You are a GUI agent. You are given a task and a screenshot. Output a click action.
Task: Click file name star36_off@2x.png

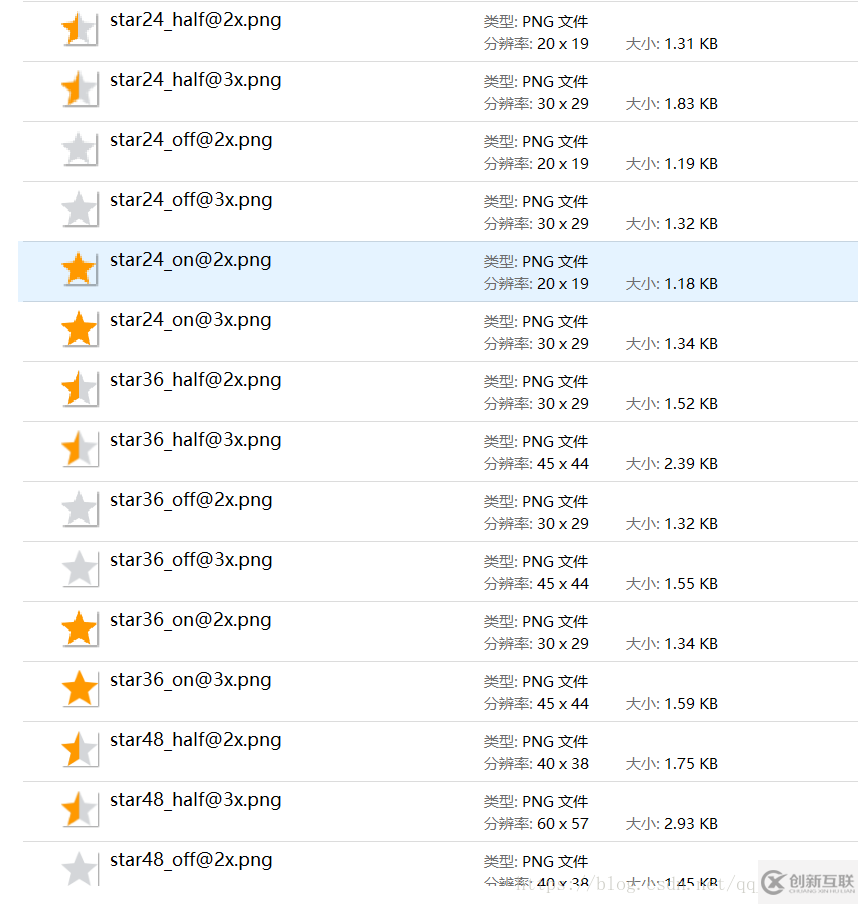point(191,500)
